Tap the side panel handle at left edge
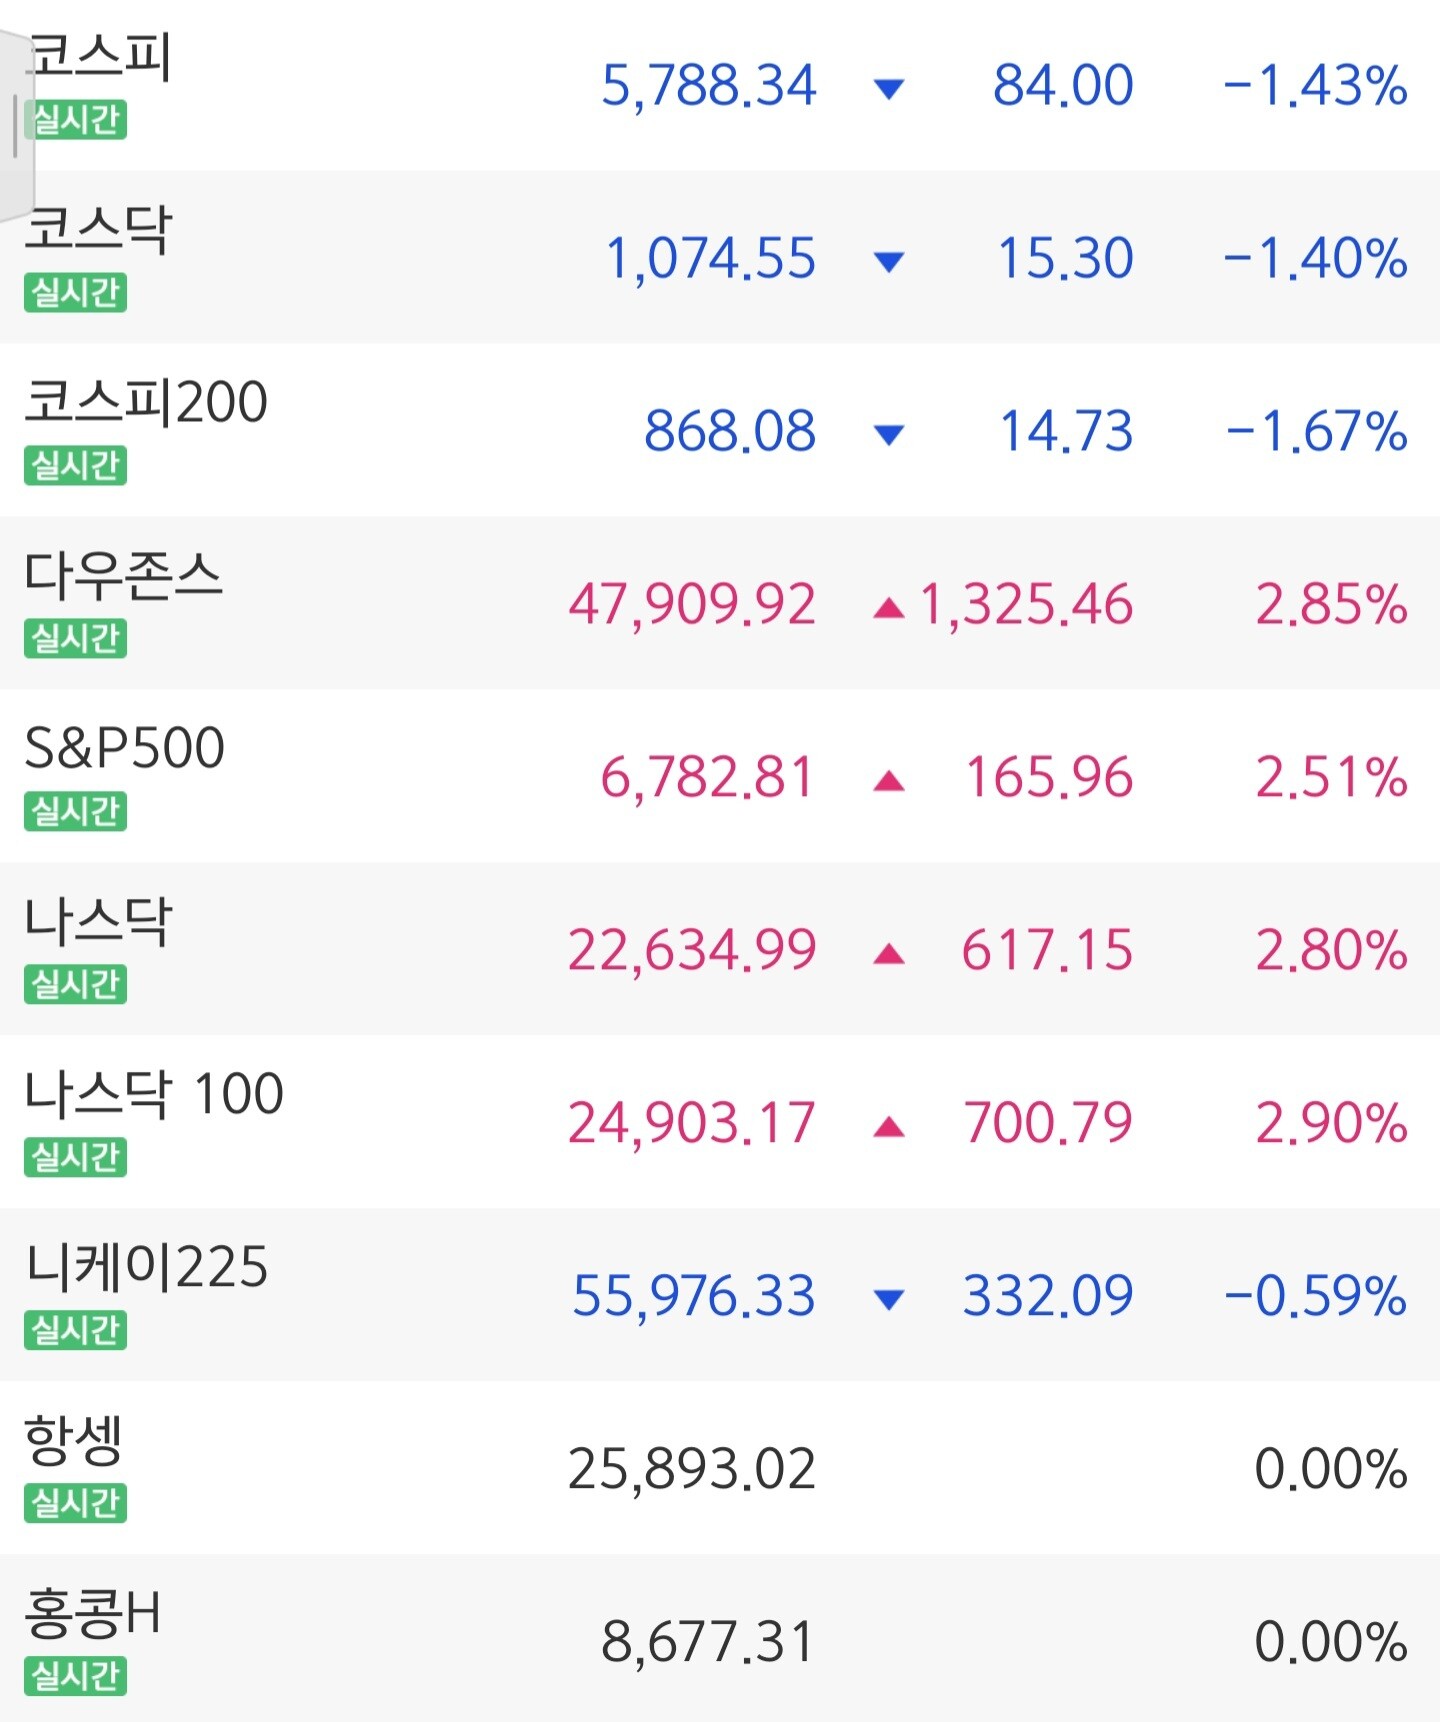Screen dimensions: 1440x1722 point(15,126)
